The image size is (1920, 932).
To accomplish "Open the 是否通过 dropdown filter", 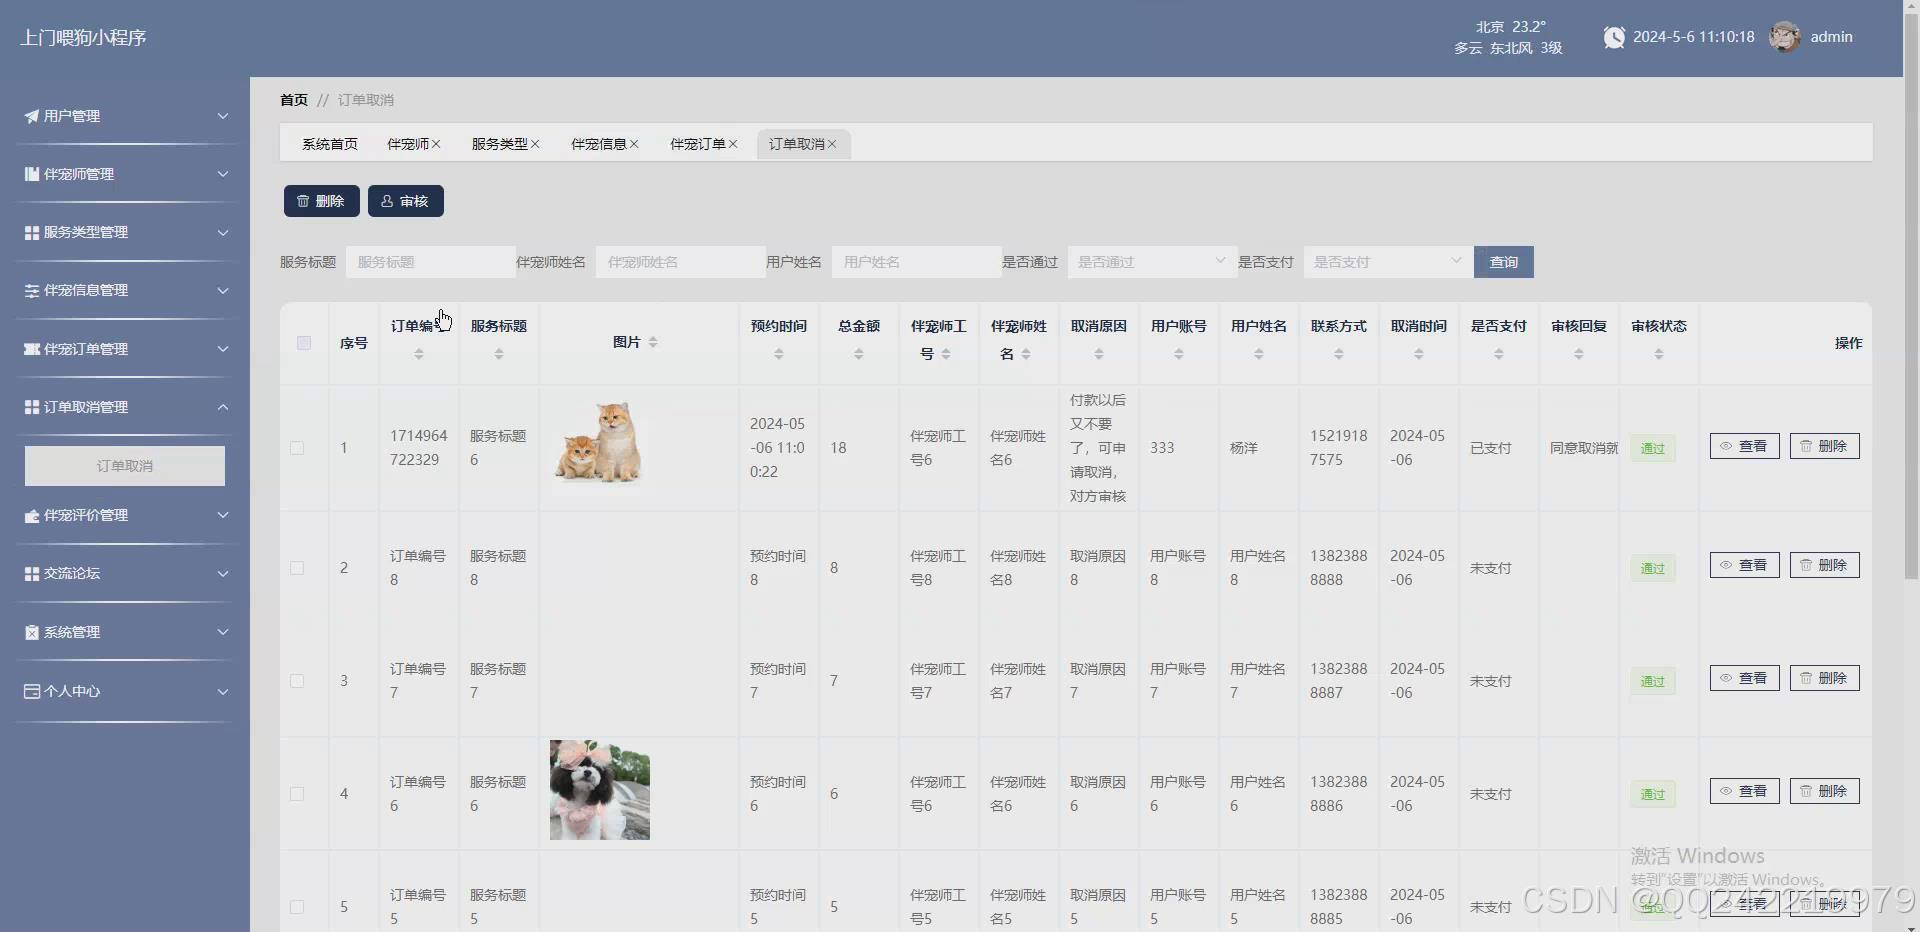I will [x=1152, y=262].
